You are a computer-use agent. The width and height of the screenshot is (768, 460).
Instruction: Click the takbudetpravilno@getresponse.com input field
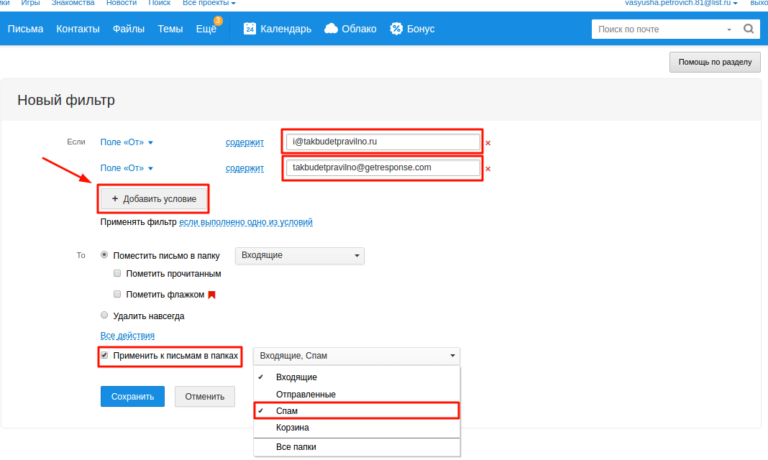pyautogui.click(x=382, y=168)
